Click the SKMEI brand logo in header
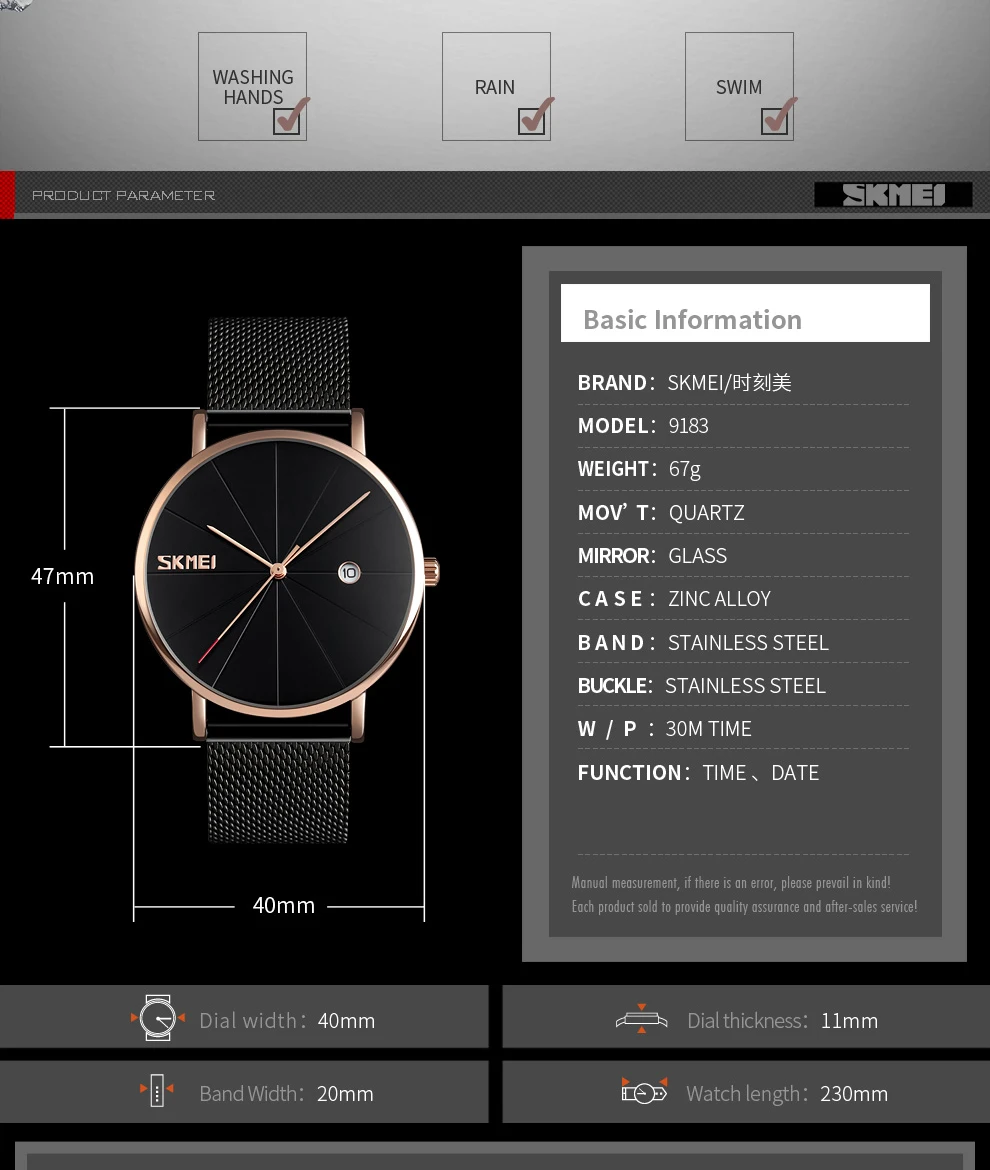Screen dimensions: 990x1170 coord(893,195)
